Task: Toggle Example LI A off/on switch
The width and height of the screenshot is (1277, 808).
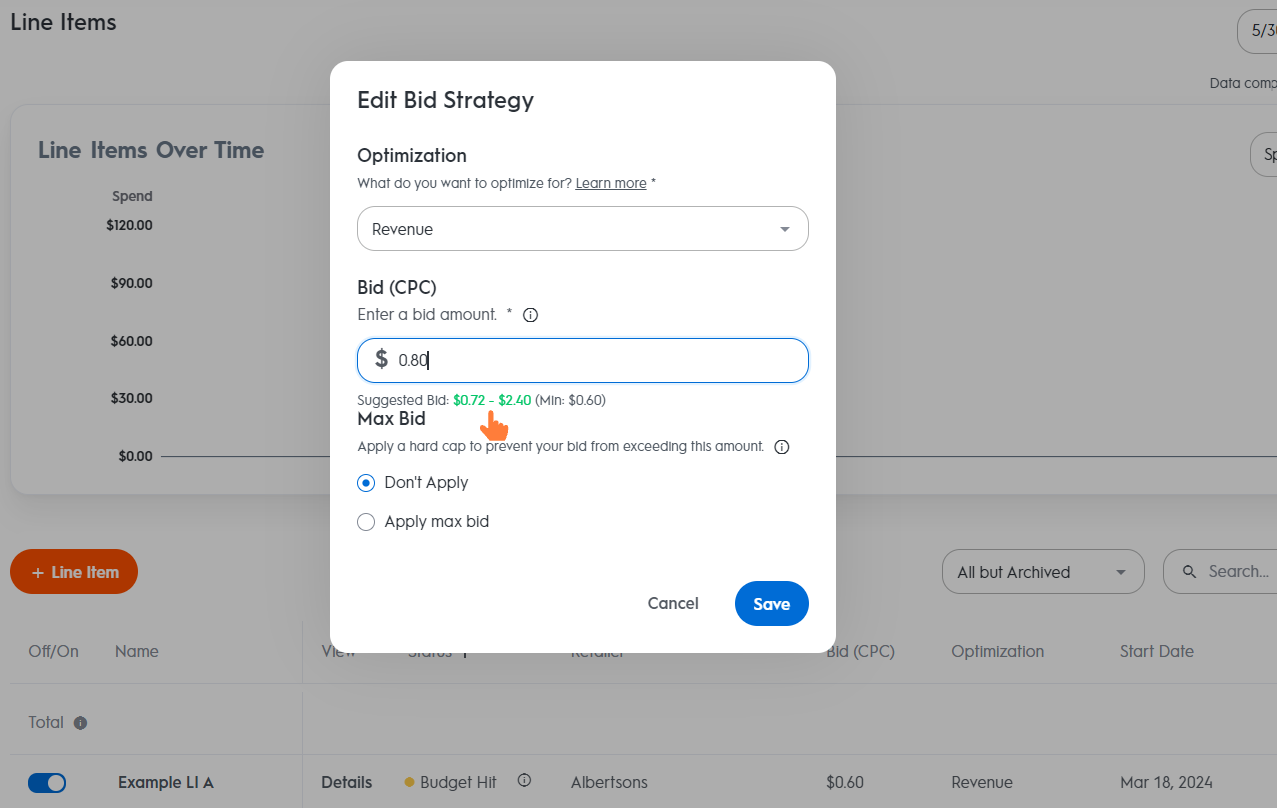Action: pos(47,783)
